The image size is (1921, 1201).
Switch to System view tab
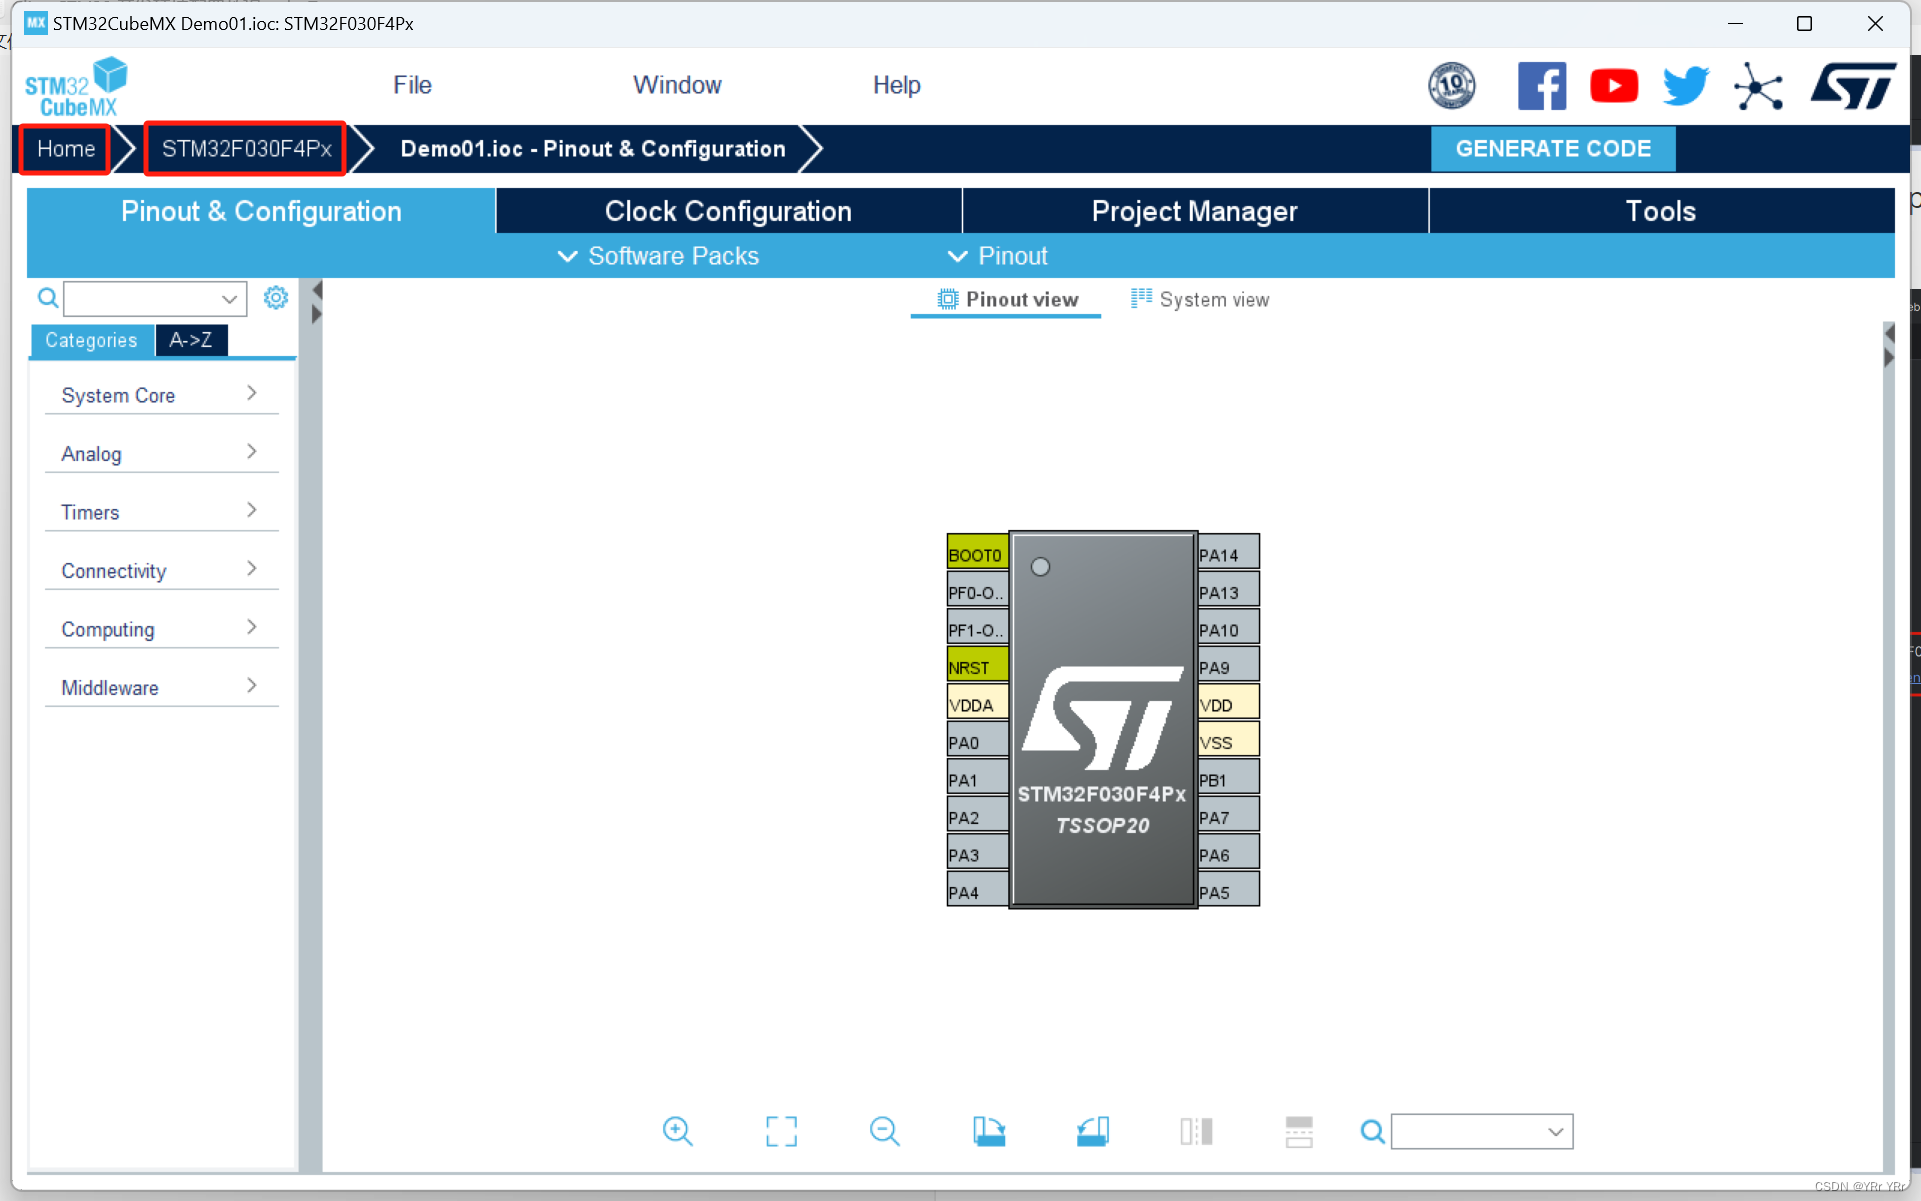(1199, 299)
